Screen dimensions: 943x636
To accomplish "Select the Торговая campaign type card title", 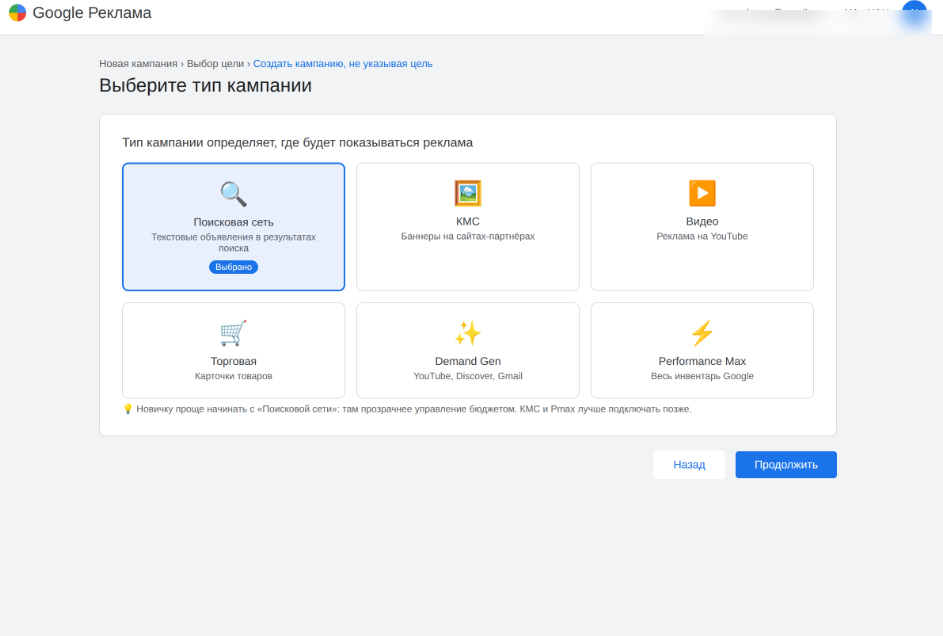I will click(x=233, y=361).
